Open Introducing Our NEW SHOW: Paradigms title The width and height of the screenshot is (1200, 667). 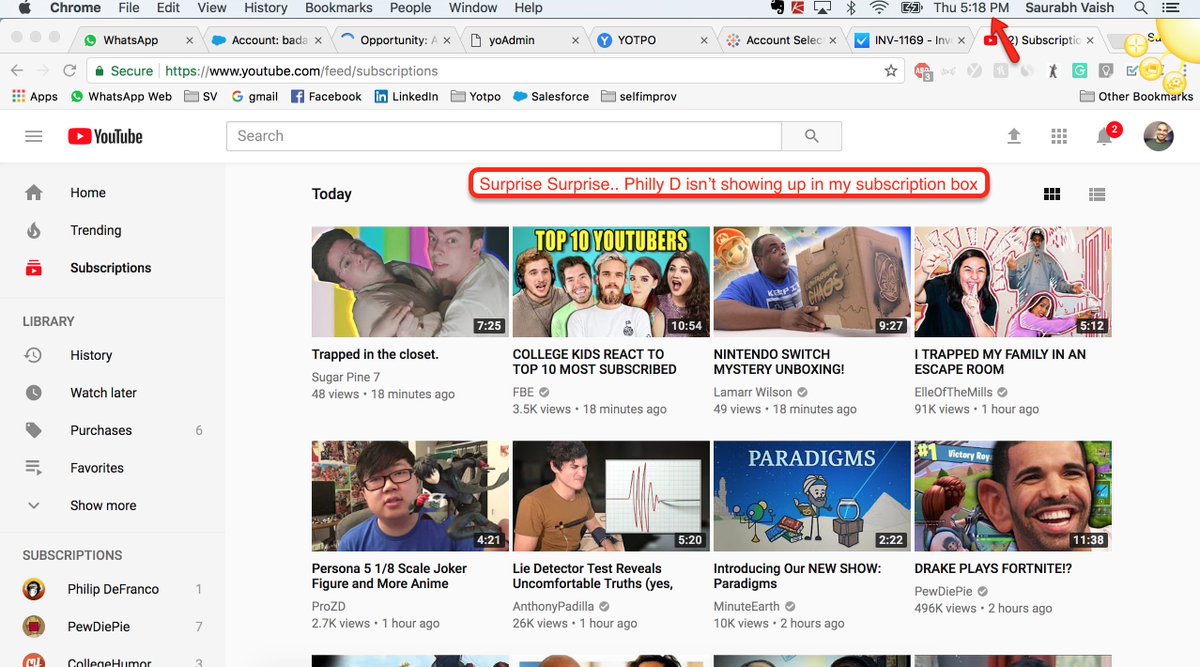tap(797, 576)
